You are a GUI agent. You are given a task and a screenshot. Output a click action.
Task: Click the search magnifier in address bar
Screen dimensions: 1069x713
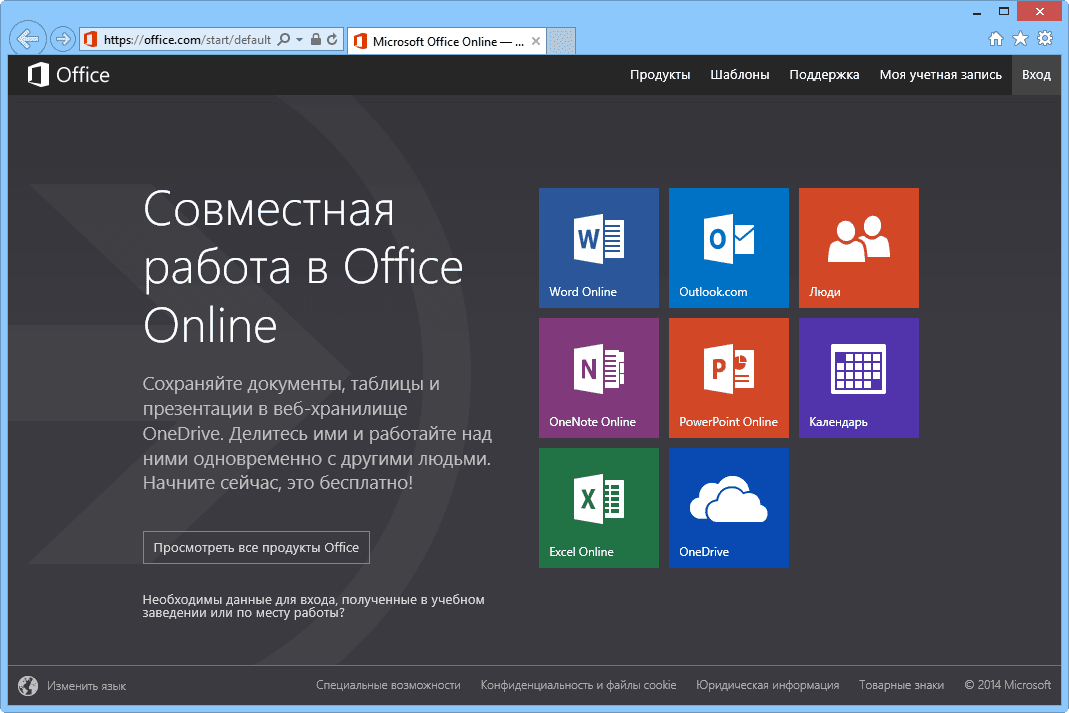(x=284, y=40)
